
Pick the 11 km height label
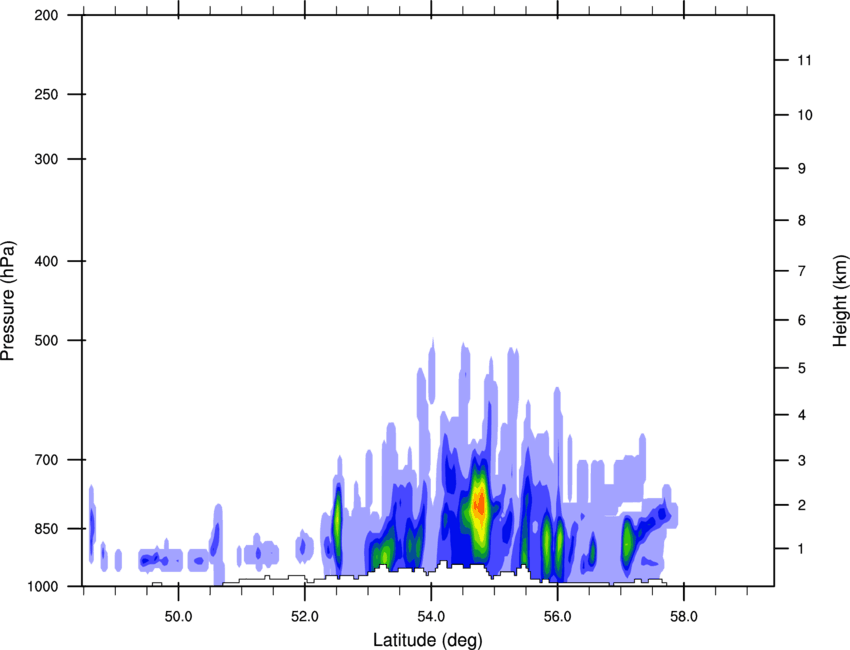[804, 60]
